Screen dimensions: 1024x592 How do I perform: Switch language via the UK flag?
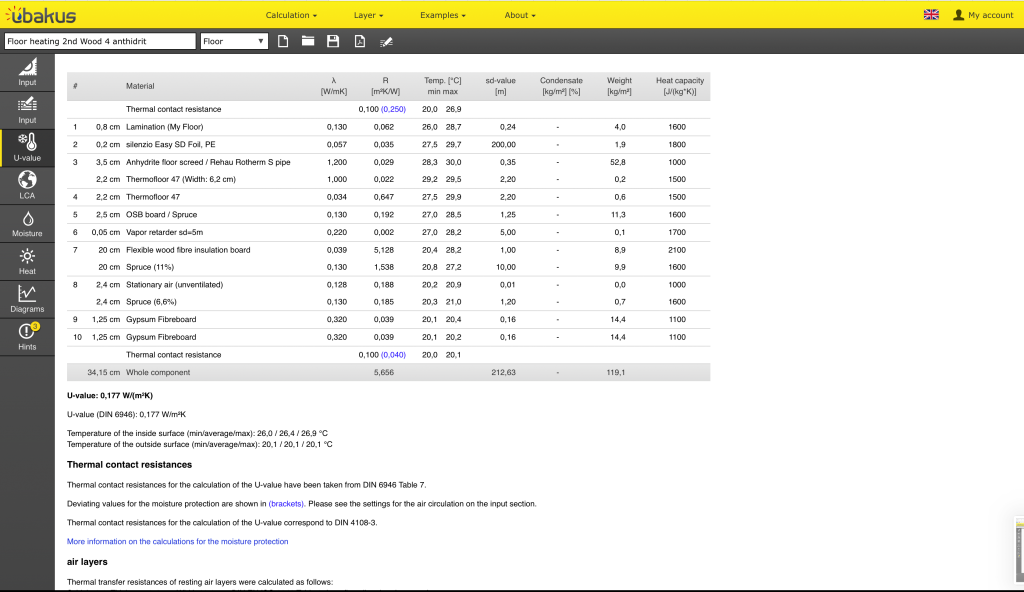coord(931,15)
